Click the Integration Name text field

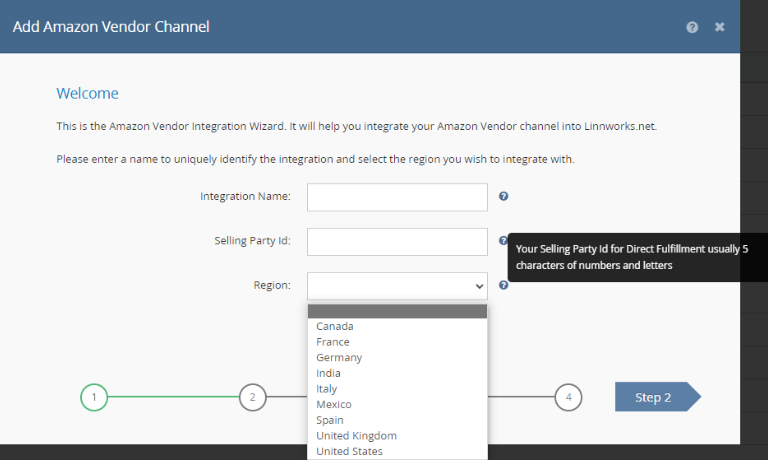click(x=397, y=197)
